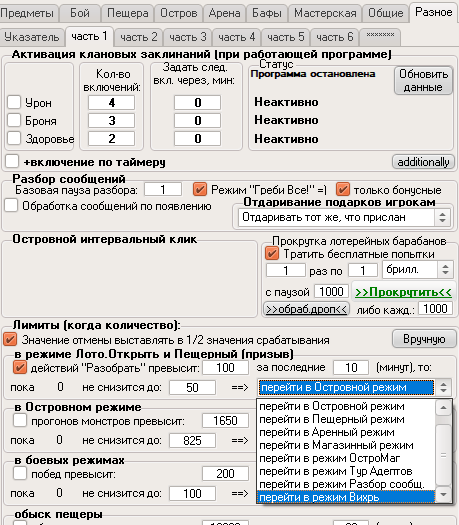Viewport: 459px width, 525px height.
Task: Open the Общие tab
Action: tap(386, 13)
